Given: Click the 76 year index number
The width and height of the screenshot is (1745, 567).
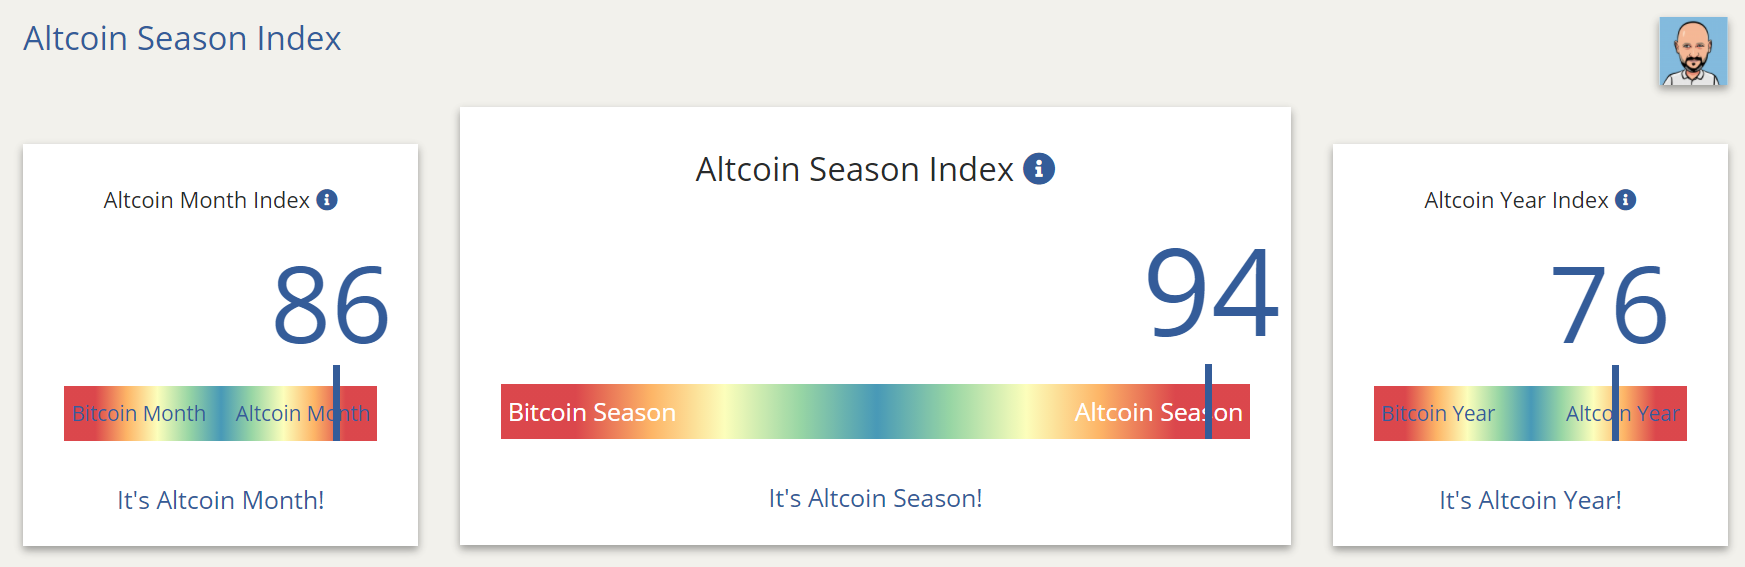Looking at the screenshot, I should 1609,305.
